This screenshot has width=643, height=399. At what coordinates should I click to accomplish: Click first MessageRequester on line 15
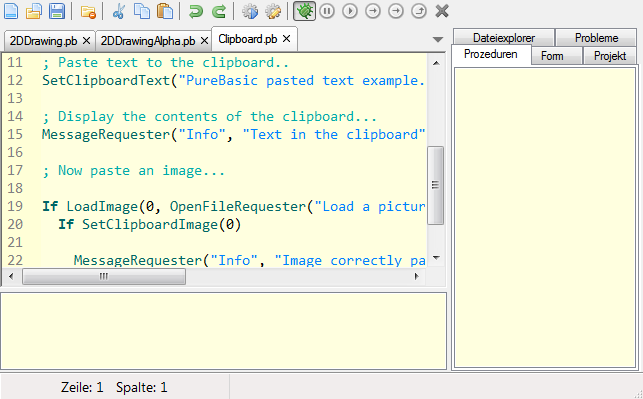(106, 135)
